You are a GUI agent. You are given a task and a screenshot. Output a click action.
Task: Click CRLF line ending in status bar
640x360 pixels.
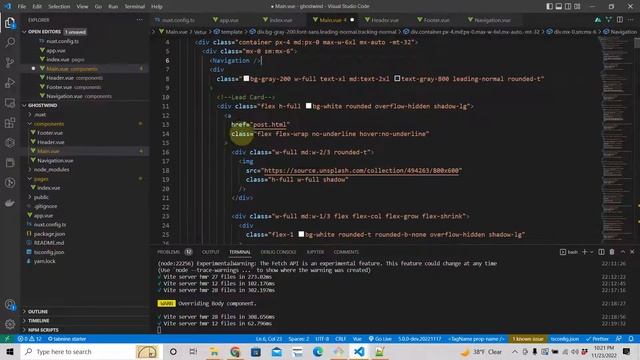point(340,339)
